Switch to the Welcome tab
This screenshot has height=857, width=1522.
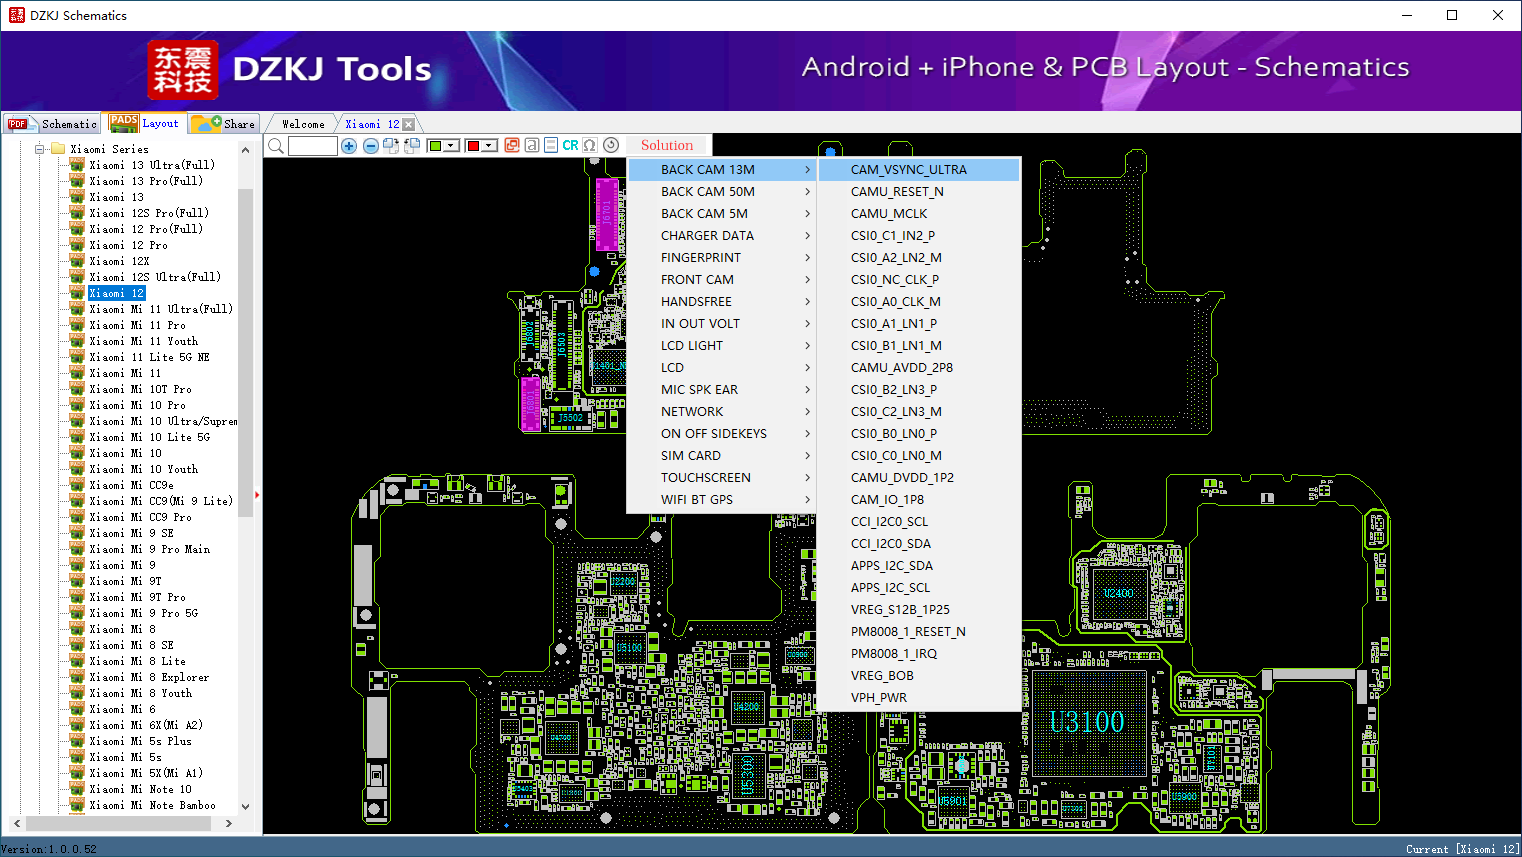coord(303,124)
